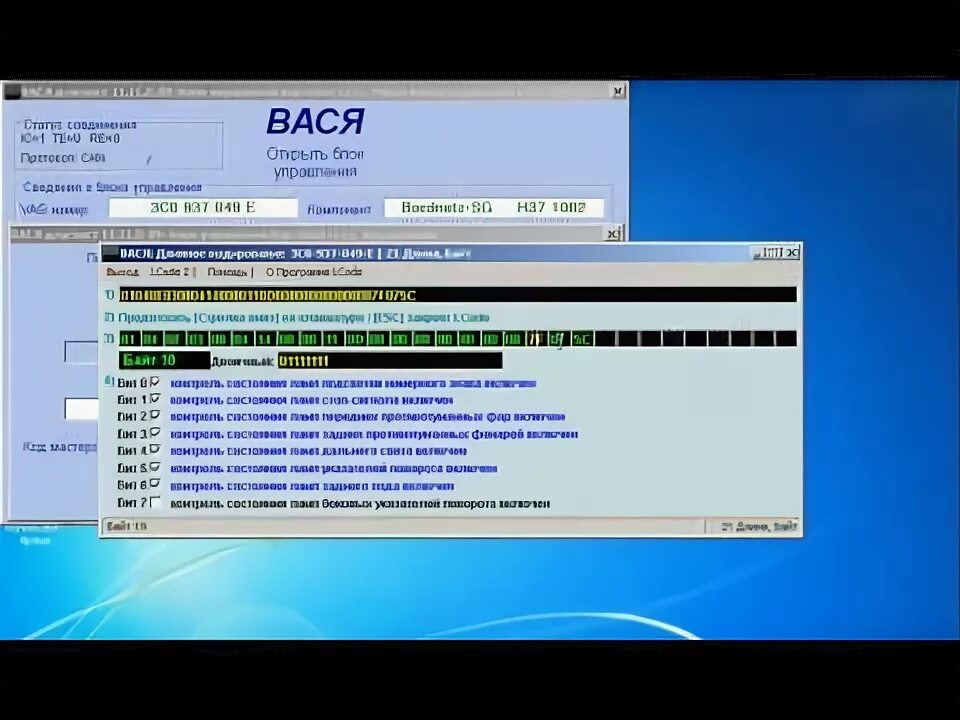The width and height of the screenshot is (960, 720).
Task: Click the ВАСЯ logo heading in the back window
Action: pyautogui.click(x=315, y=121)
